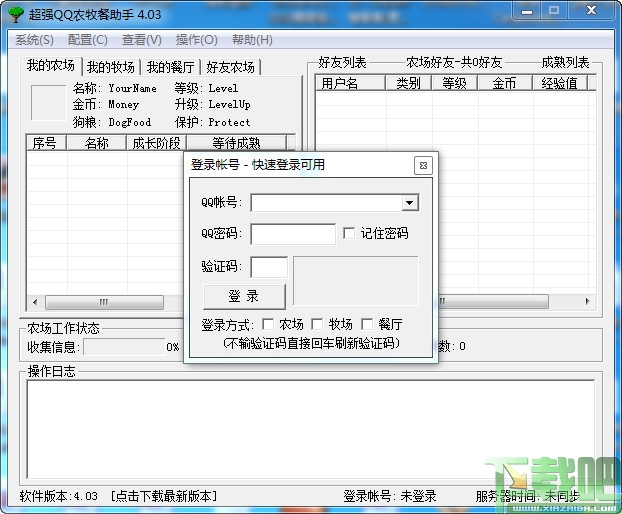Click the Protect value text

pyautogui.click(x=230, y=122)
